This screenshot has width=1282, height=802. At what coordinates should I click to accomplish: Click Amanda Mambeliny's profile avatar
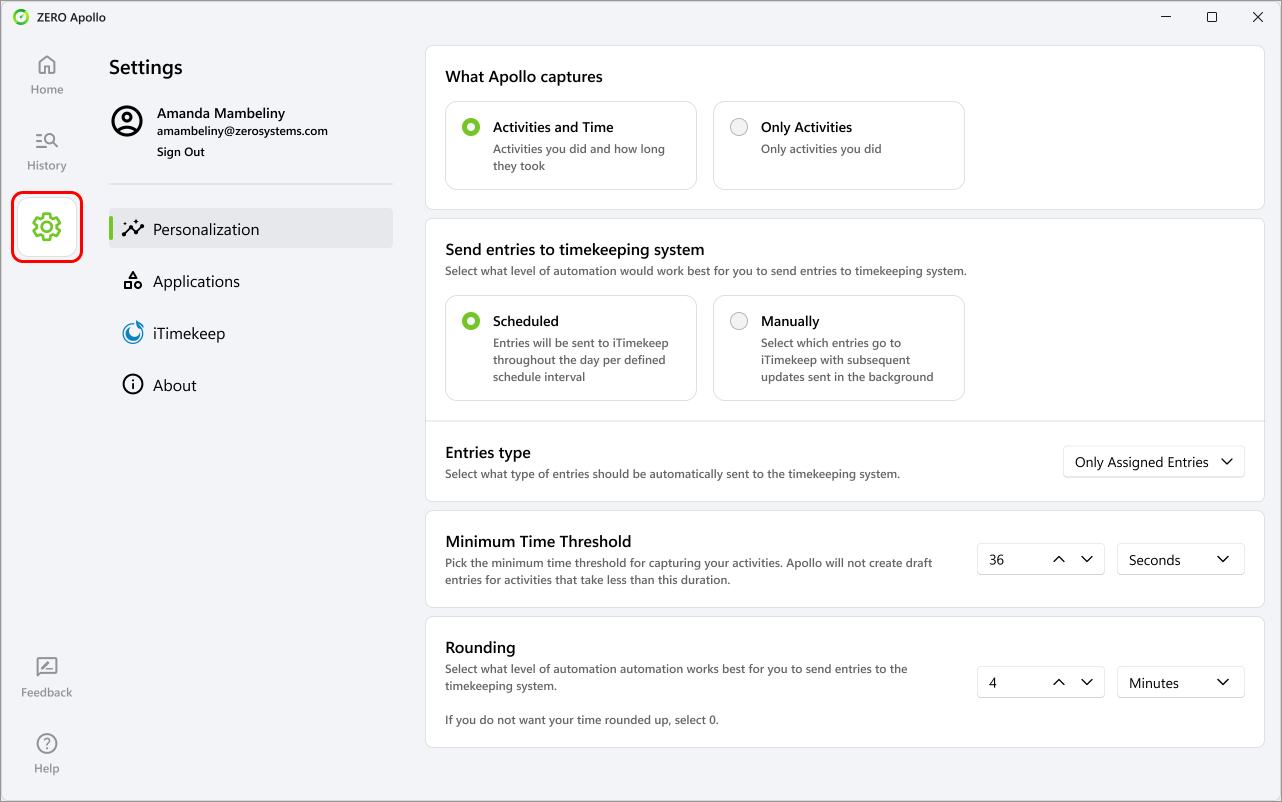126,122
